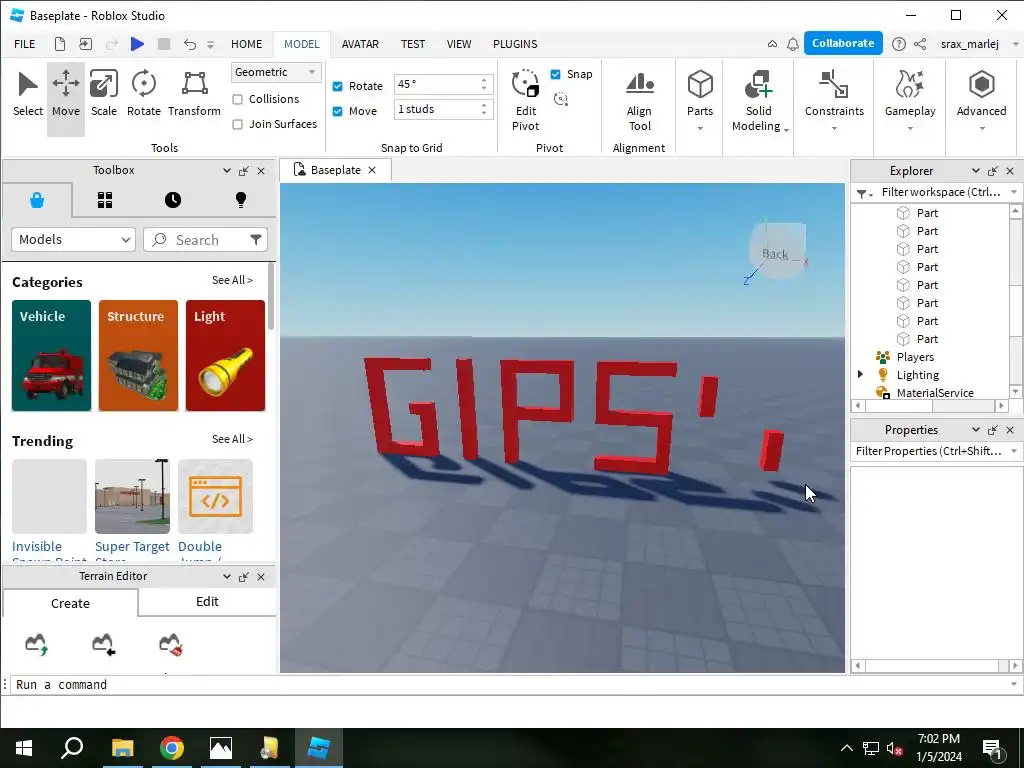Open the Gameplay tools
This screenshot has height=768, width=1024.
pos(910,101)
